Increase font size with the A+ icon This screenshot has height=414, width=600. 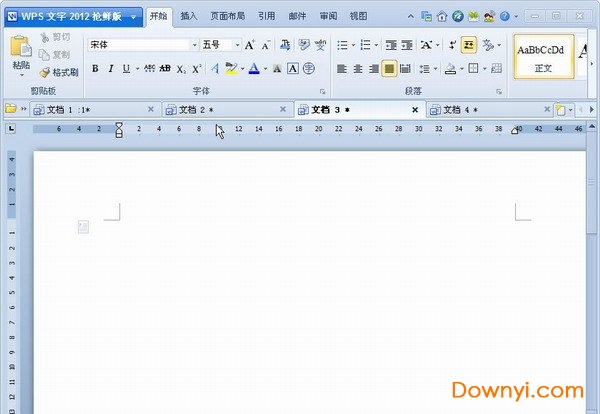pyautogui.click(x=250, y=45)
